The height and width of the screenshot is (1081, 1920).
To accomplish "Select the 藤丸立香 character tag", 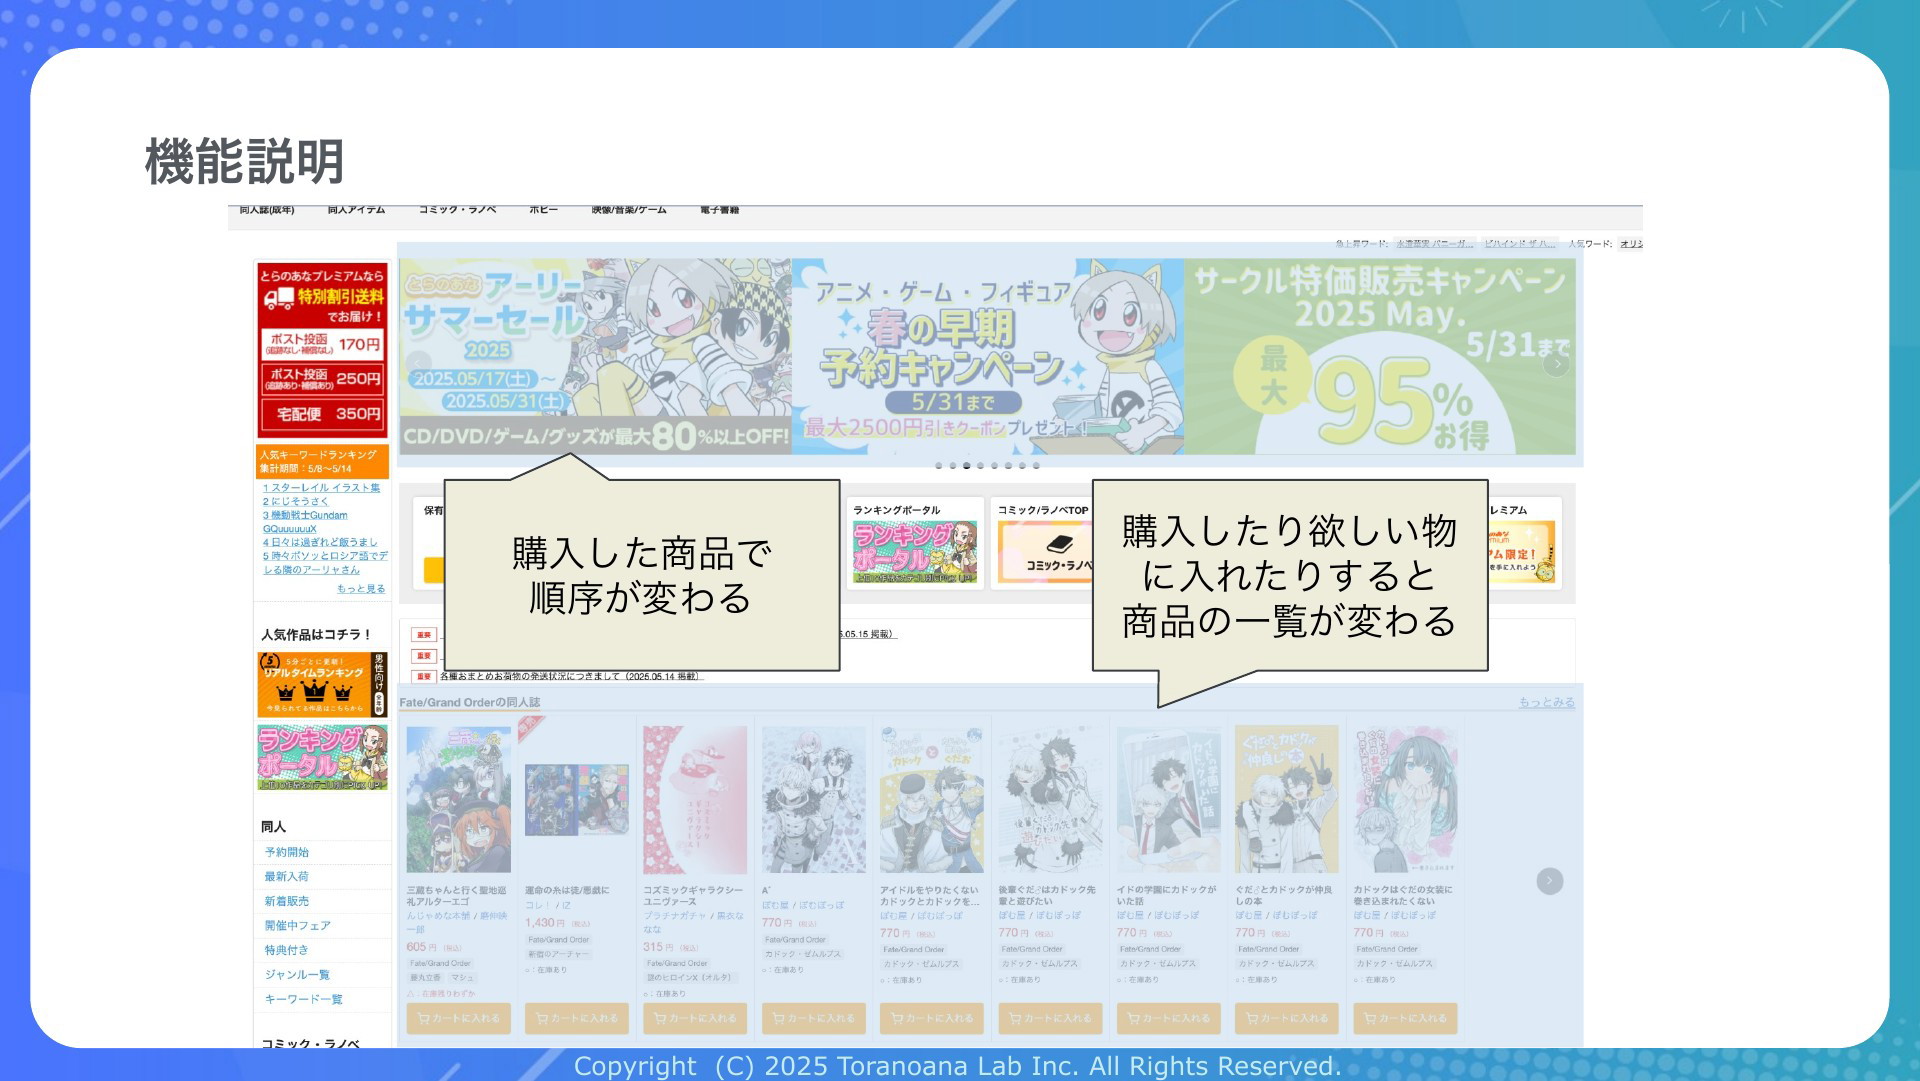I will point(425,978).
